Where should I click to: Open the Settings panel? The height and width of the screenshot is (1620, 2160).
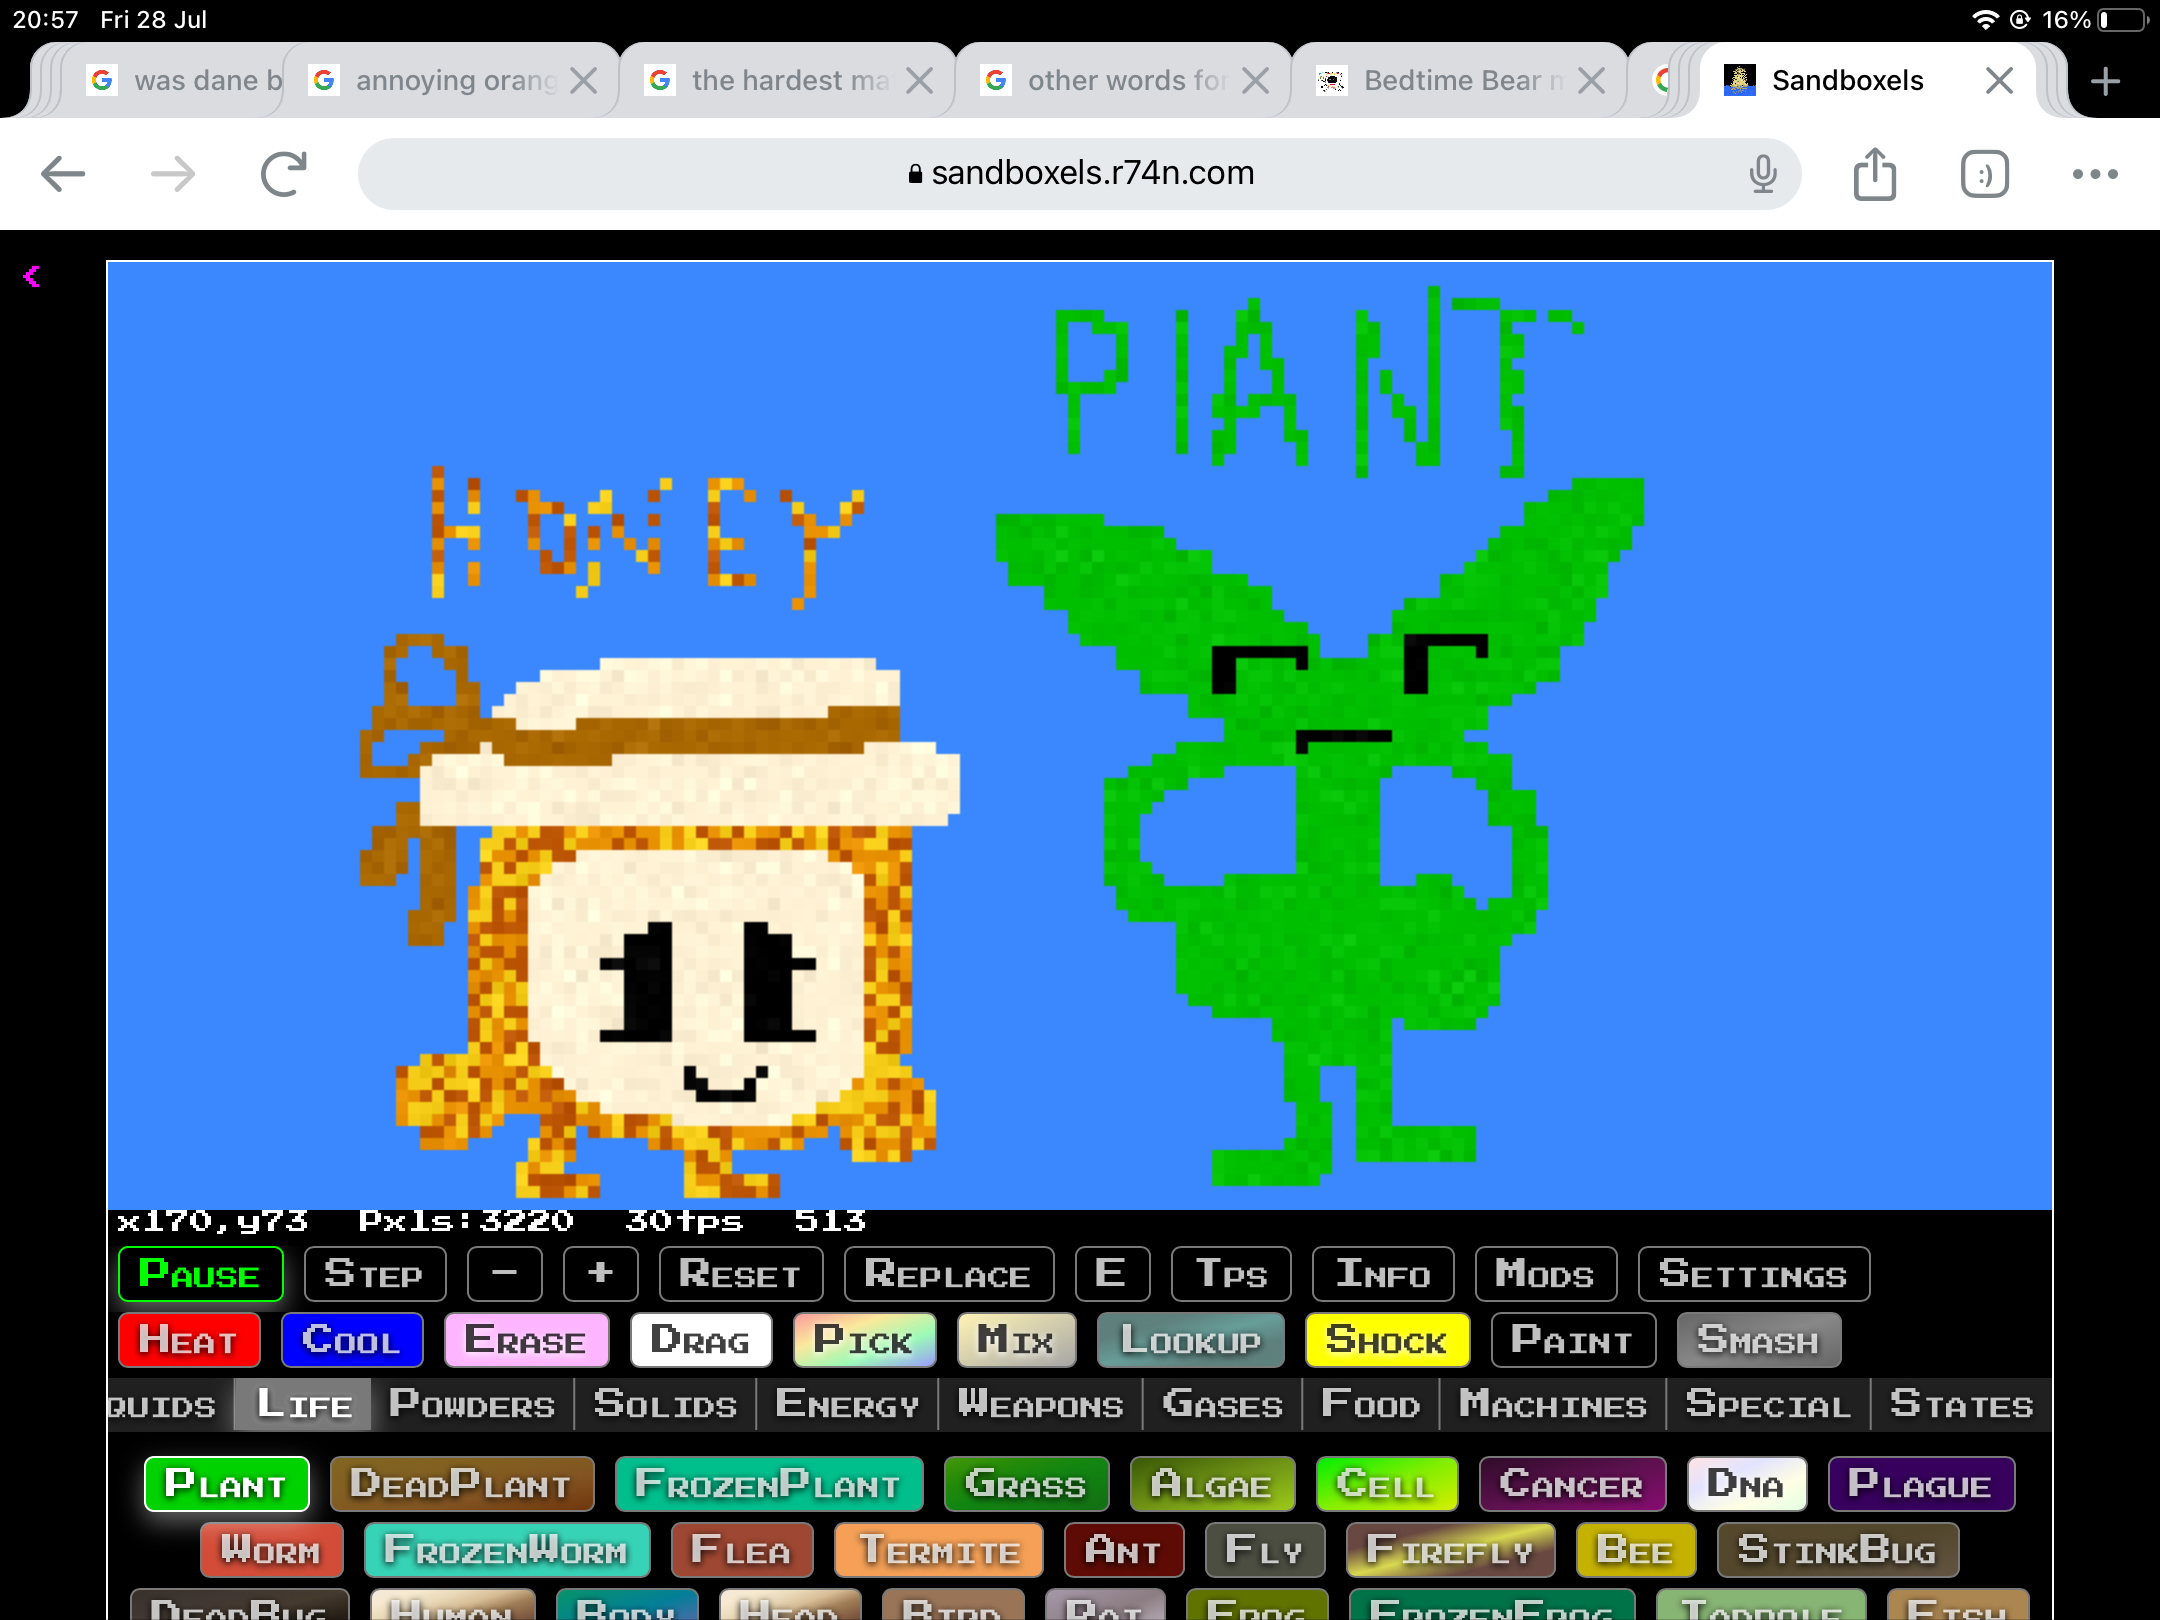click(x=1752, y=1274)
